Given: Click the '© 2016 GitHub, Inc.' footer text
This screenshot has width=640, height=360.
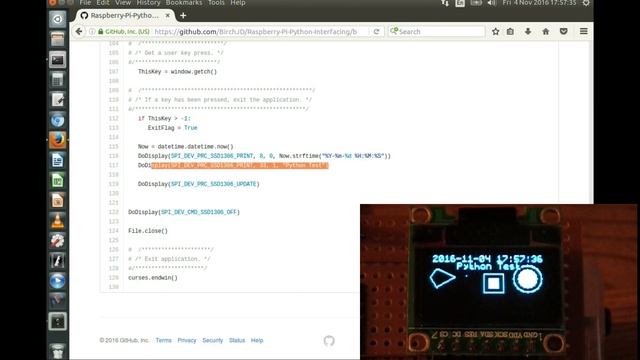Looking at the screenshot, I should tap(124, 340).
